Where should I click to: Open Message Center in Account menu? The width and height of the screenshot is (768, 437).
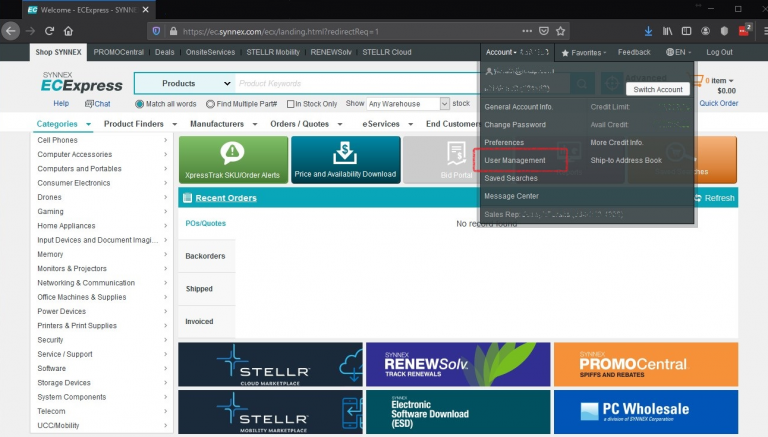(x=511, y=196)
